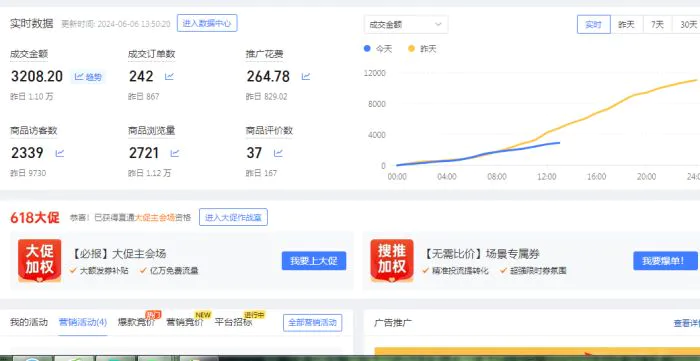Open trend chart icon for 商品访客数
The height and width of the screenshot is (361, 700).
tap(60, 154)
